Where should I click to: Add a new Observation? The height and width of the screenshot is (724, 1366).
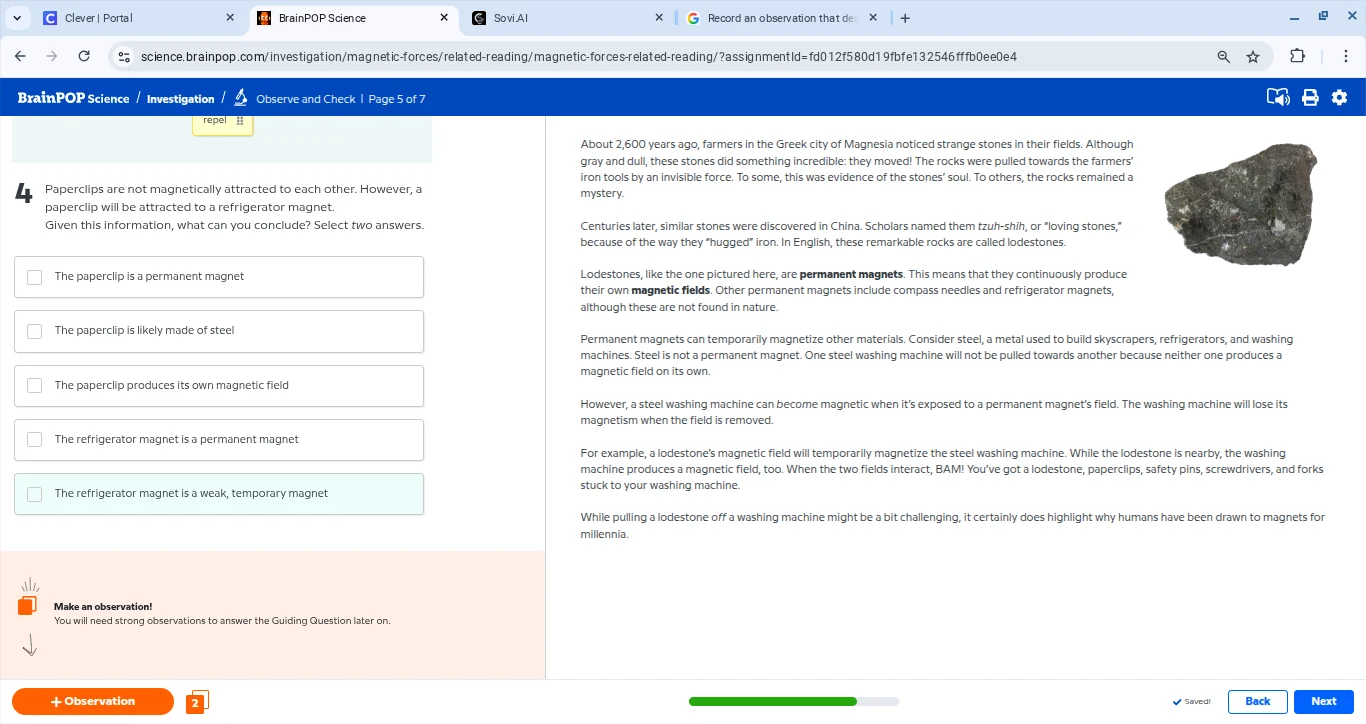pos(93,702)
